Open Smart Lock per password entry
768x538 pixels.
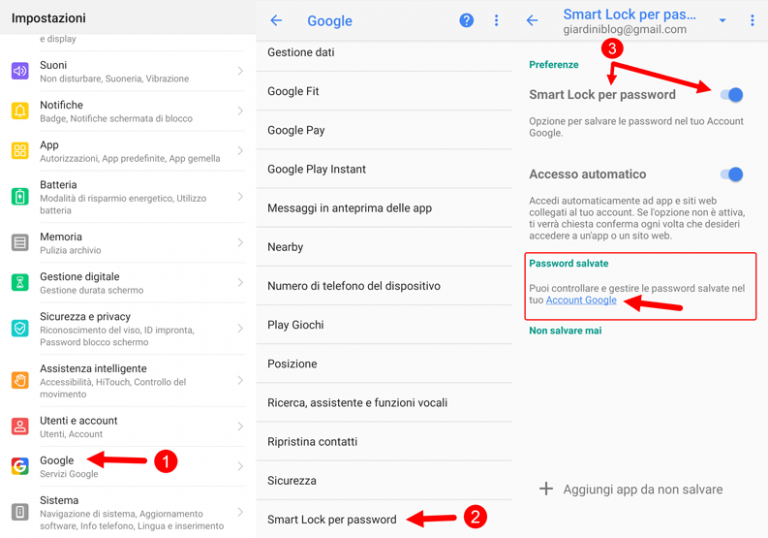pyautogui.click(x=384, y=519)
